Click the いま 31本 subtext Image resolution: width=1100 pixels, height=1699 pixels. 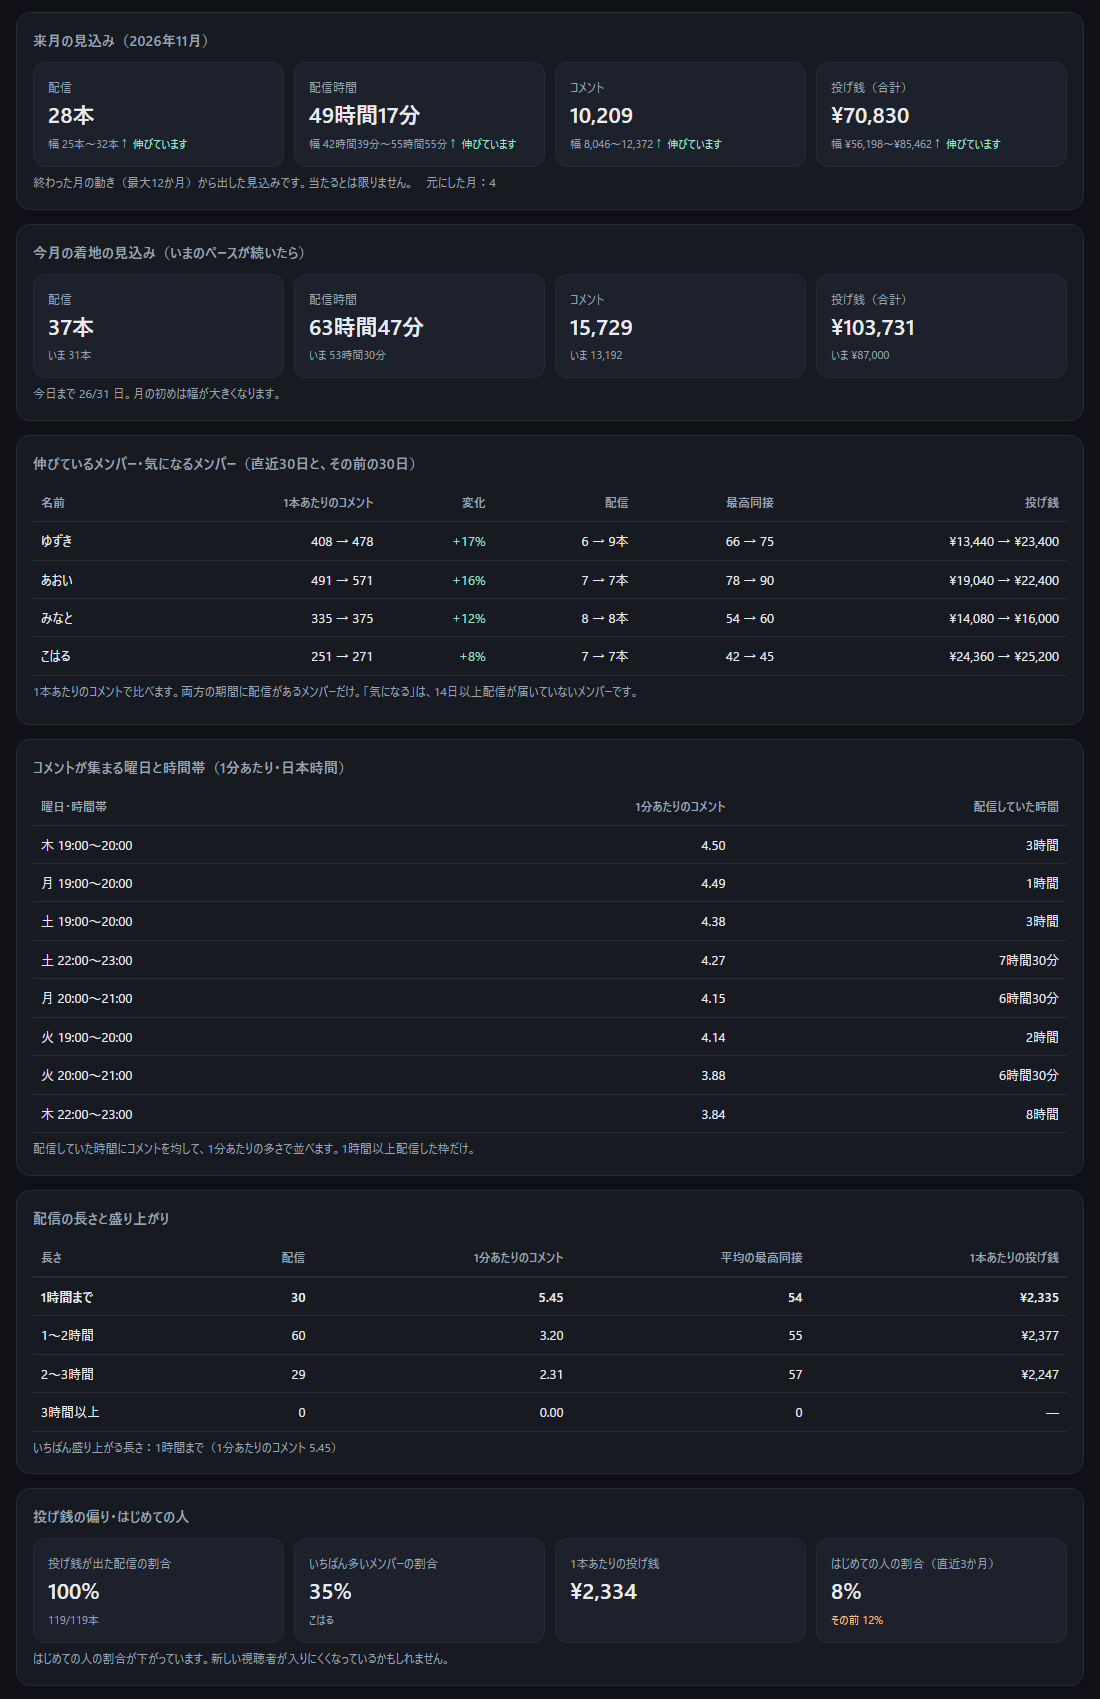click(x=69, y=355)
